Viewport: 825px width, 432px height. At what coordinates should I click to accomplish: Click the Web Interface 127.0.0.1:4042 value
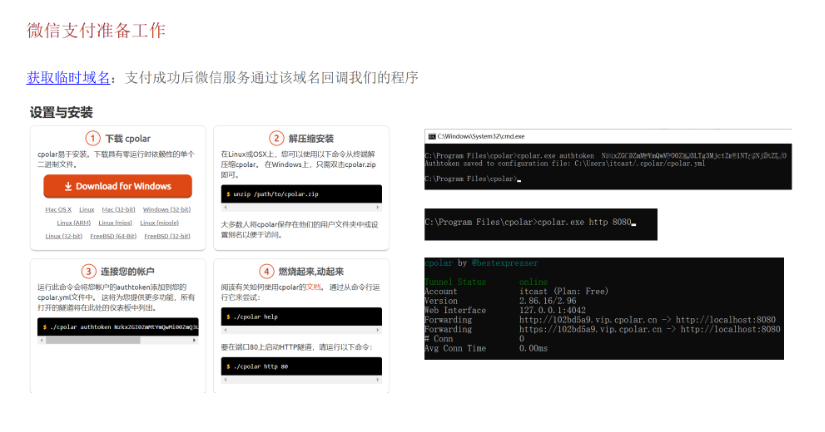pyautogui.click(x=552, y=310)
